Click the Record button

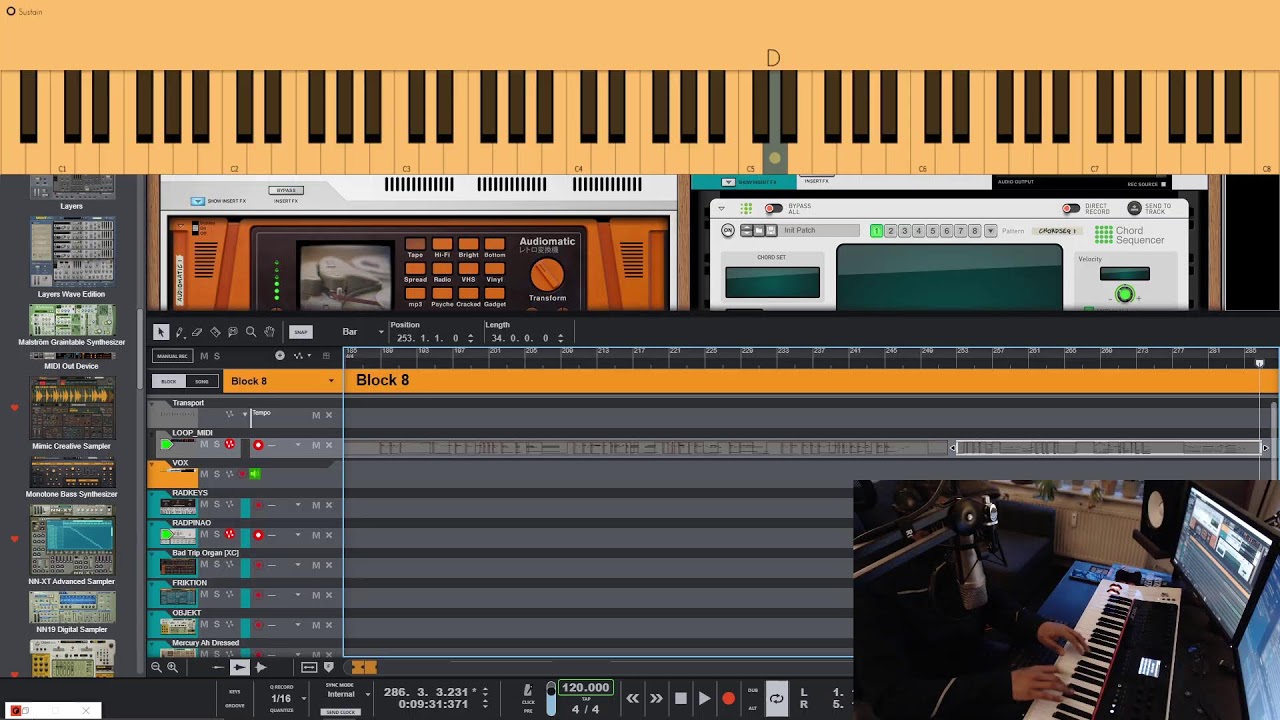pos(728,699)
